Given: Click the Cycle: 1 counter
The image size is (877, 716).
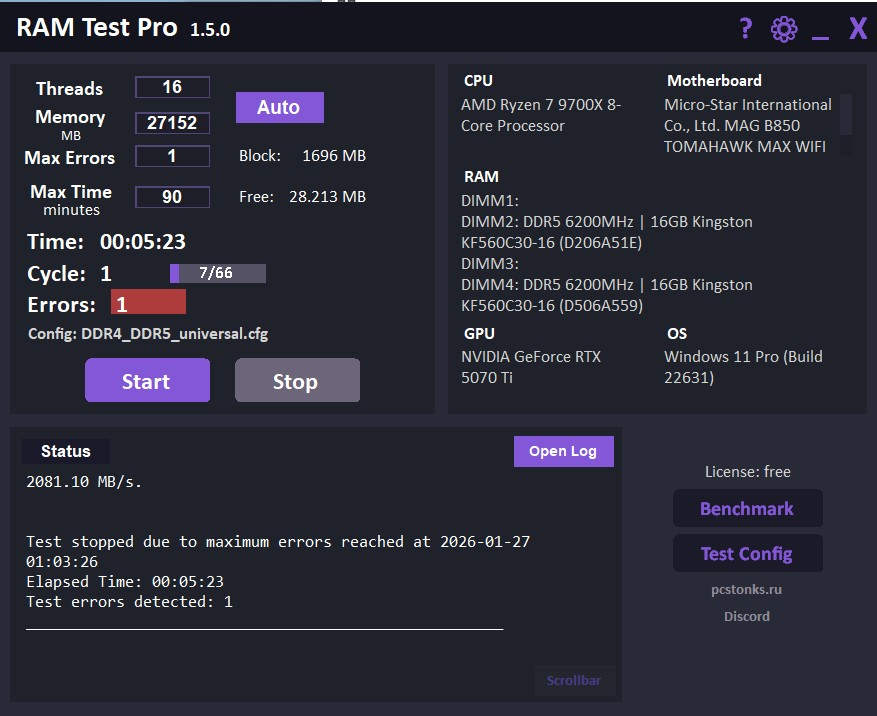Looking at the screenshot, I should point(69,274).
